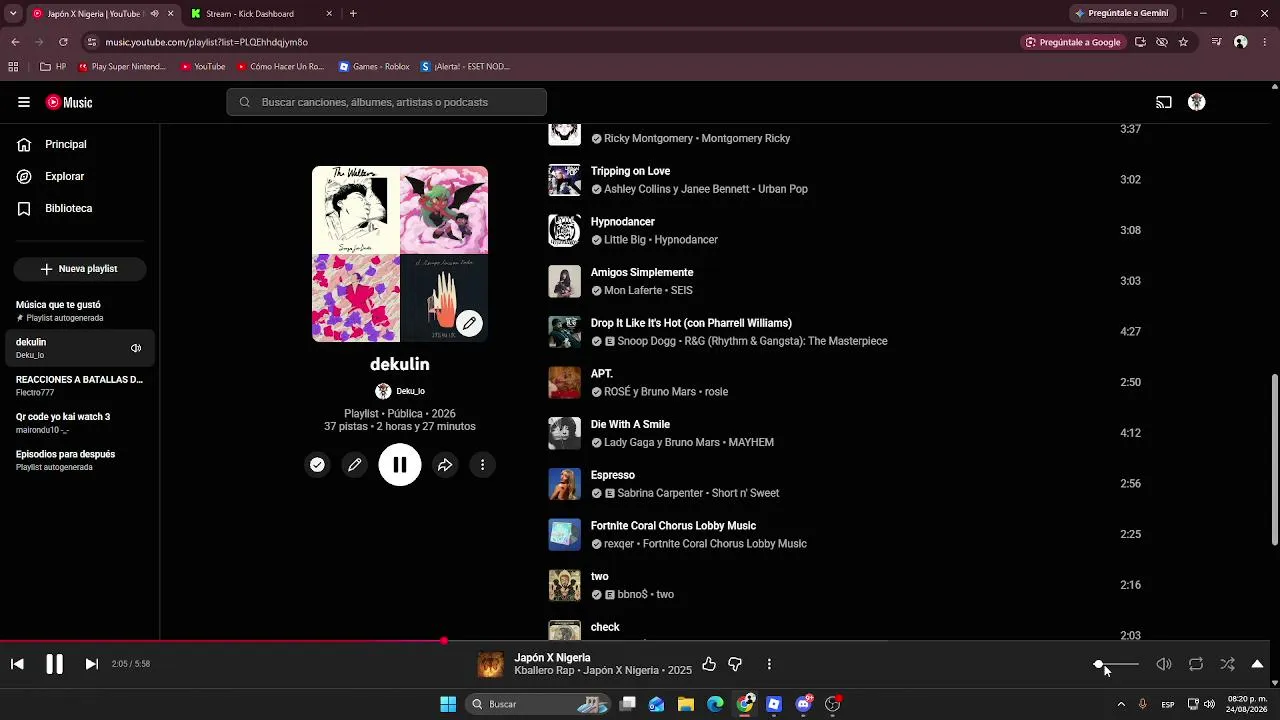Launch Microsoft Edge from the taskbar
Screen dimensions: 1280x720
click(x=715, y=704)
